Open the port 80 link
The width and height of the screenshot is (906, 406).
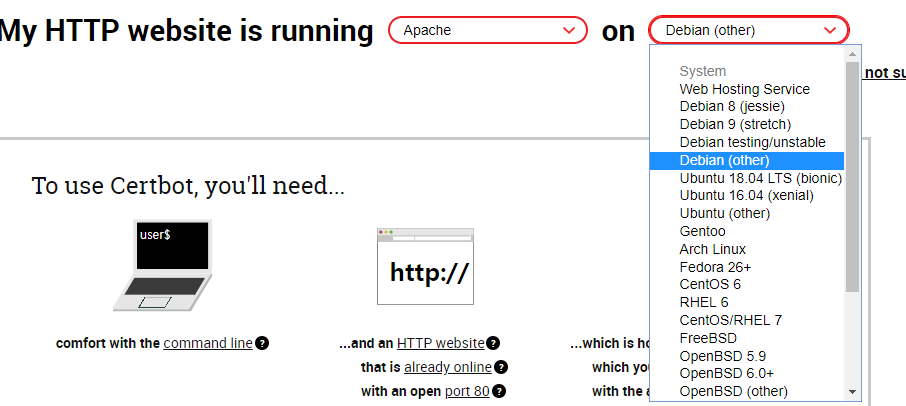tap(467, 392)
